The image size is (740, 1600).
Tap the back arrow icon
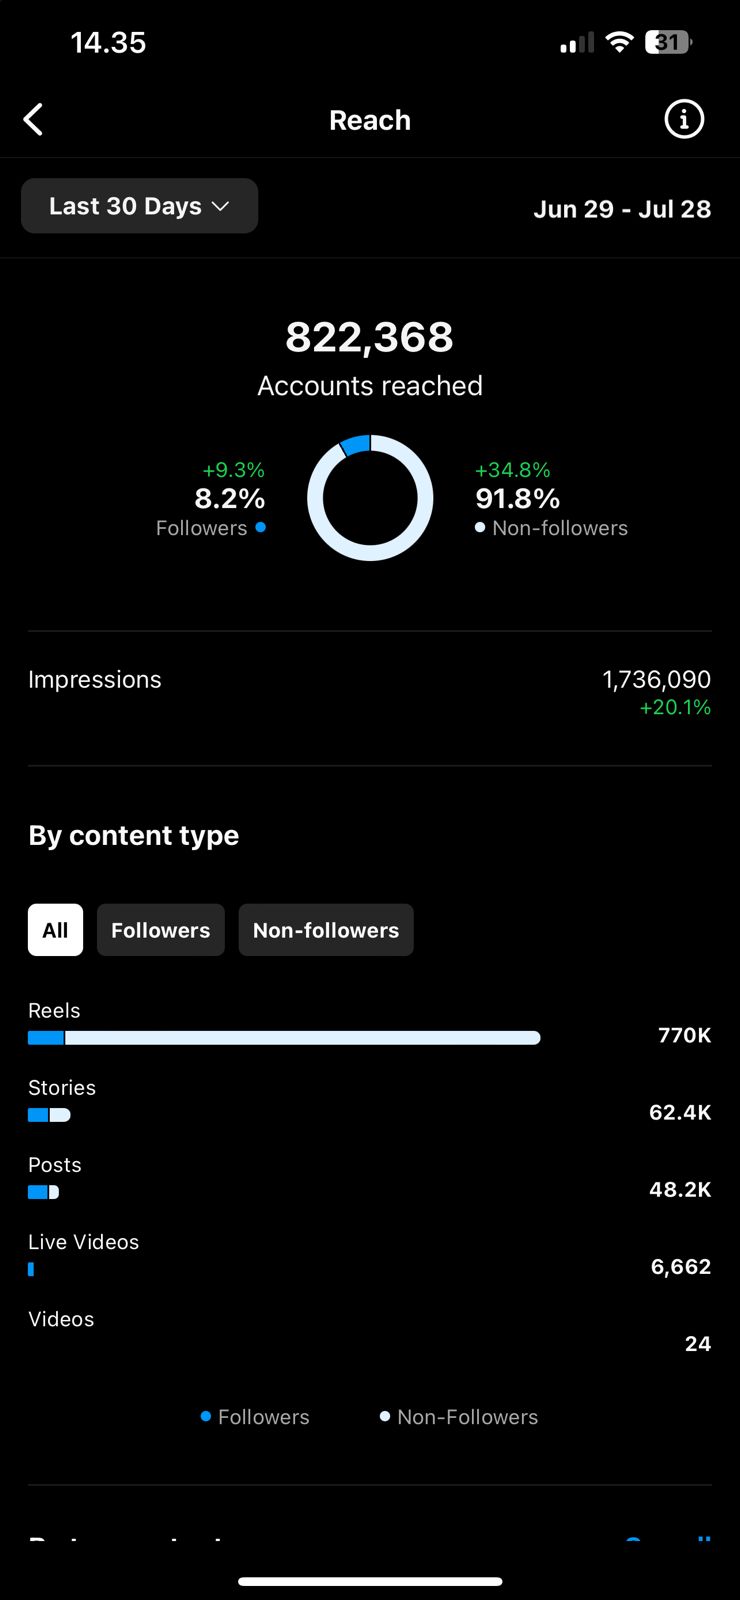34,120
